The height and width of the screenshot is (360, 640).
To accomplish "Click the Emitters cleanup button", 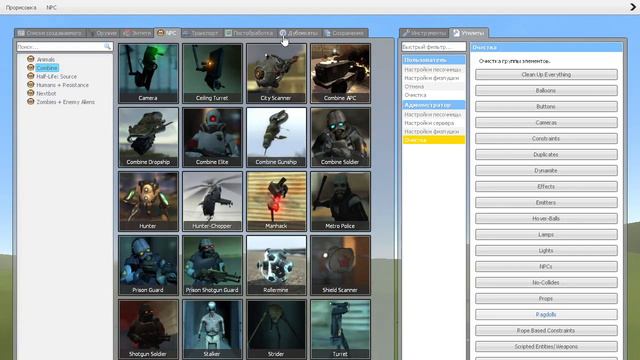I will (x=546, y=202).
